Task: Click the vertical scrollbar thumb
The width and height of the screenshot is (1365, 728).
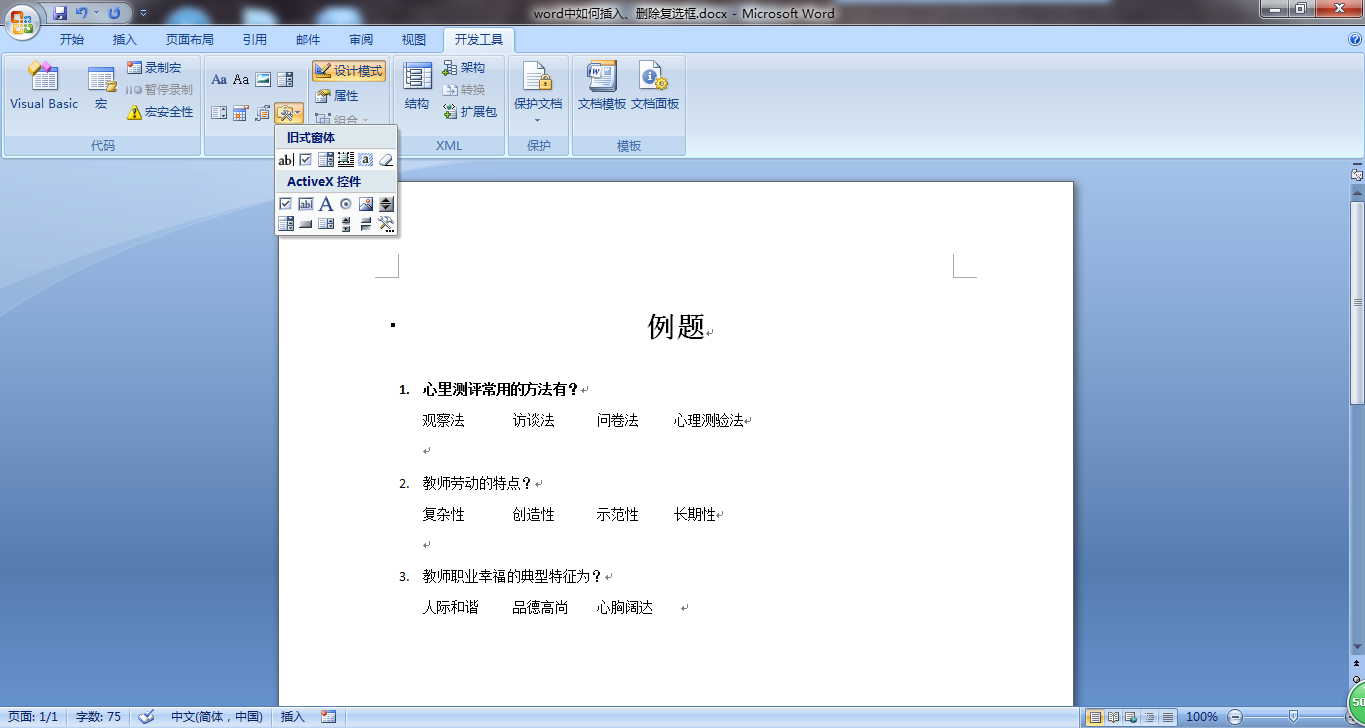Action: pyautogui.click(x=1357, y=302)
